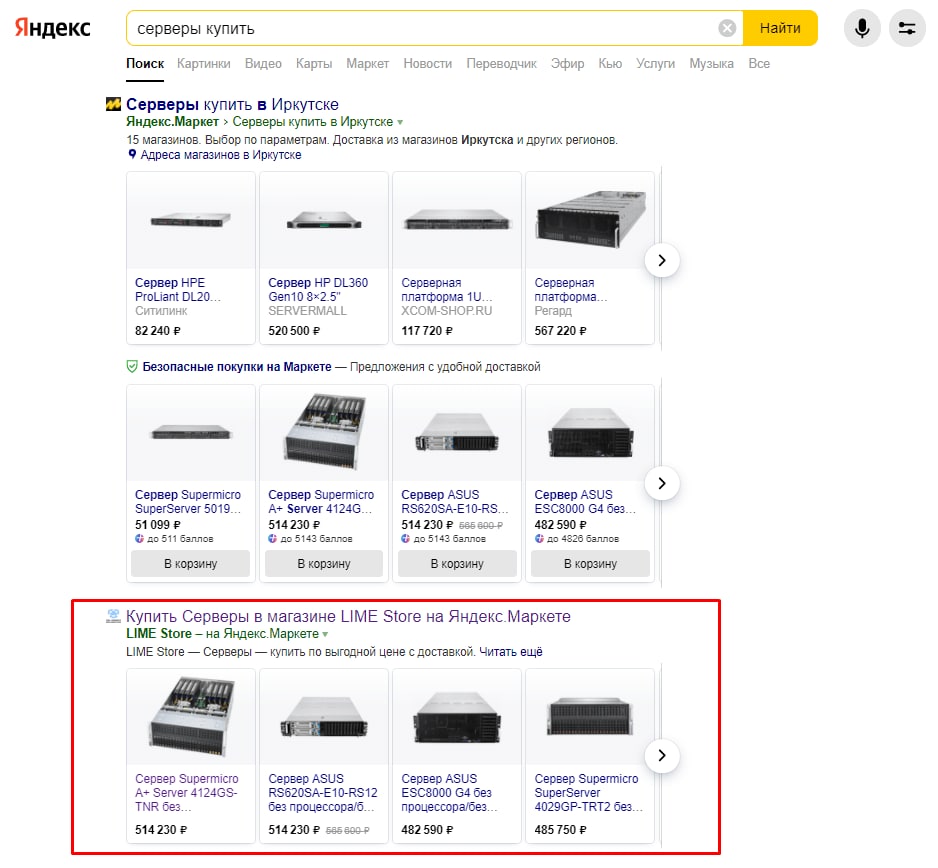This screenshot has height=868, width=938.
Task: Click Supermicro SuperServer 5019 thumbnail
Action: pos(191,433)
